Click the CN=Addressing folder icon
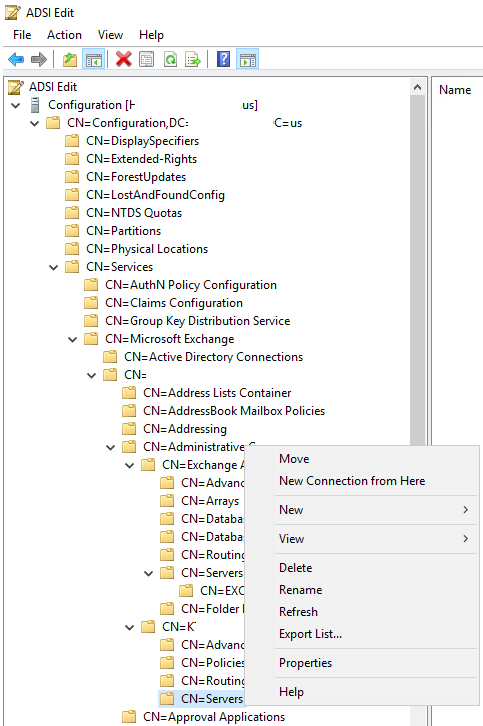Viewport: 483px width, 726px height. click(129, 429)
